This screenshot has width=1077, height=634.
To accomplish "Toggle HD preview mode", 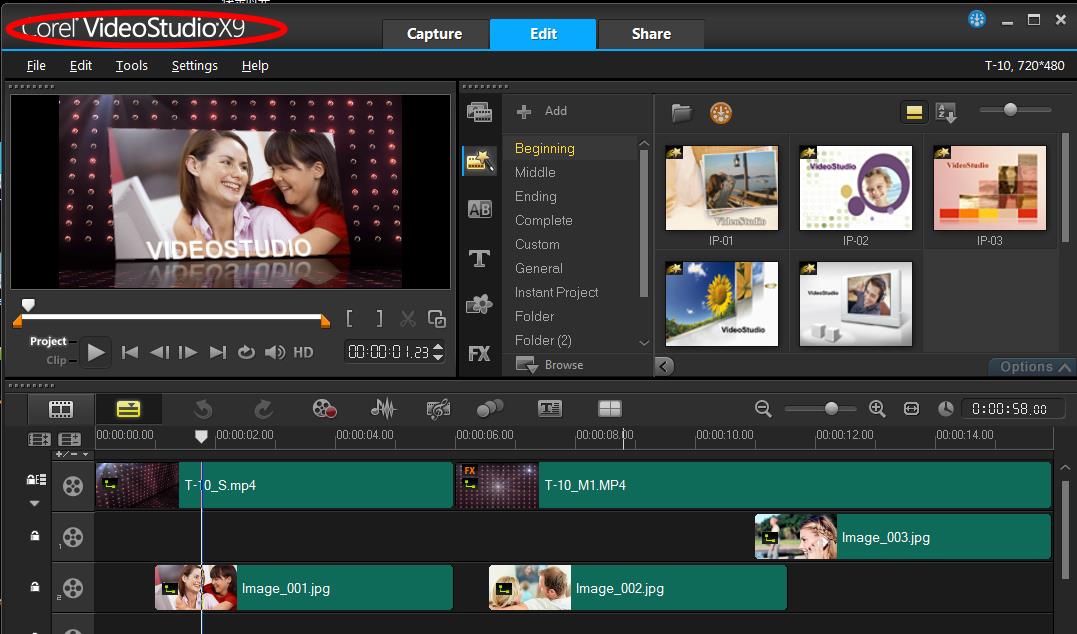I will [x=303, y=352].
